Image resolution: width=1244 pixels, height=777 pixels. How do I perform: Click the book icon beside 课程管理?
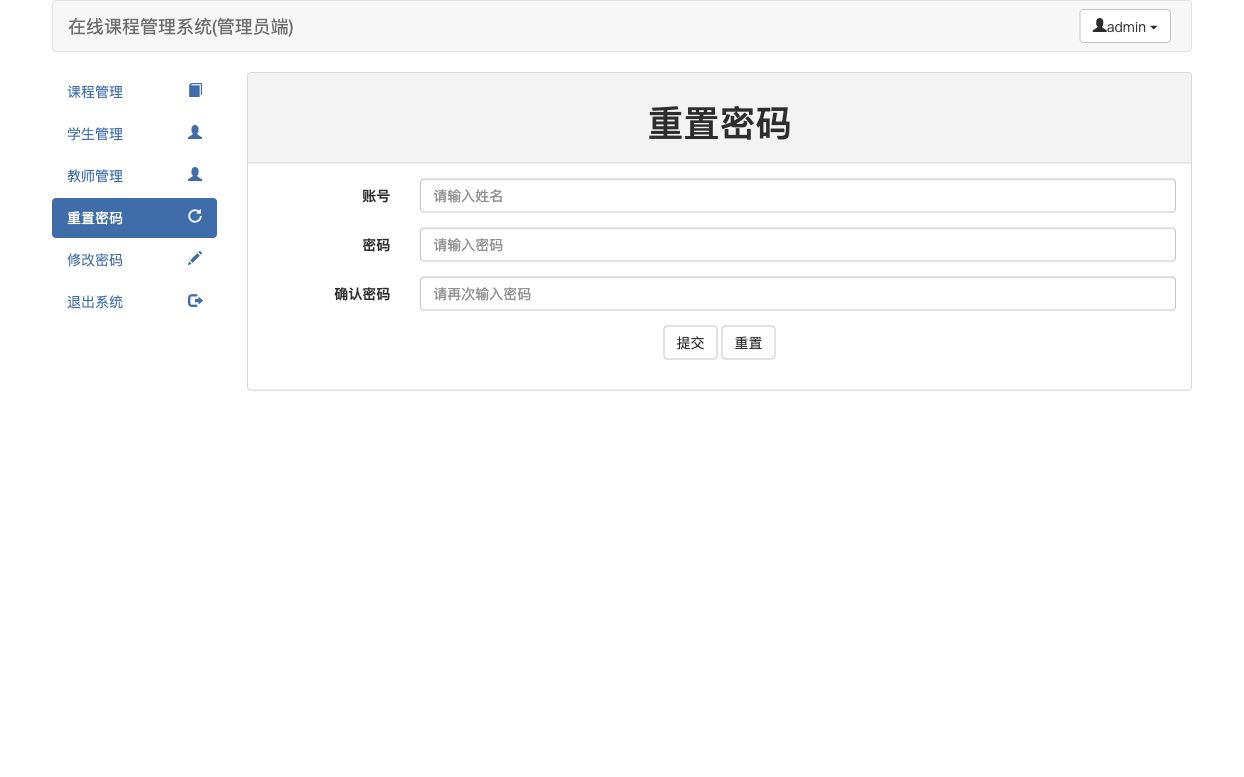195,90
